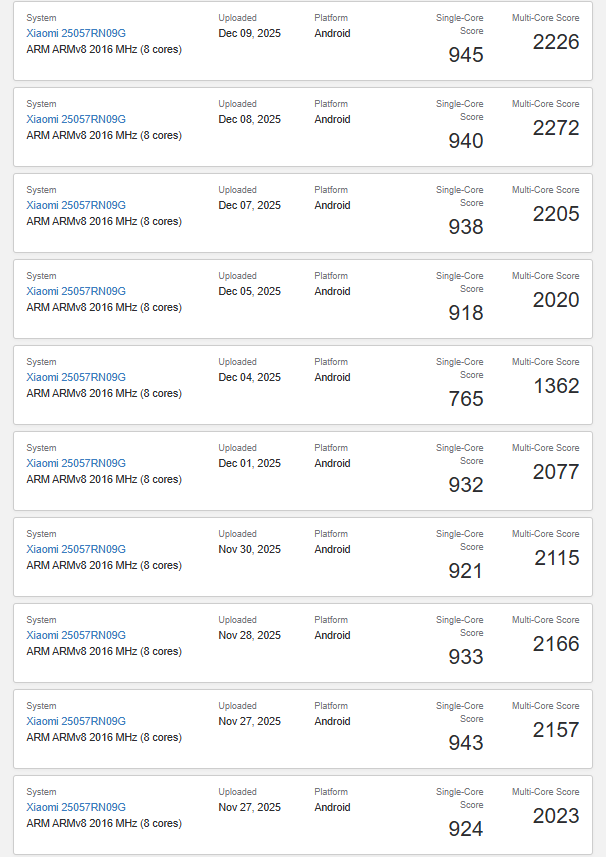
Task: Open Xiaomi 25057RN09G result uploaded Dec 01, 2025
Action: coord(76,463)
